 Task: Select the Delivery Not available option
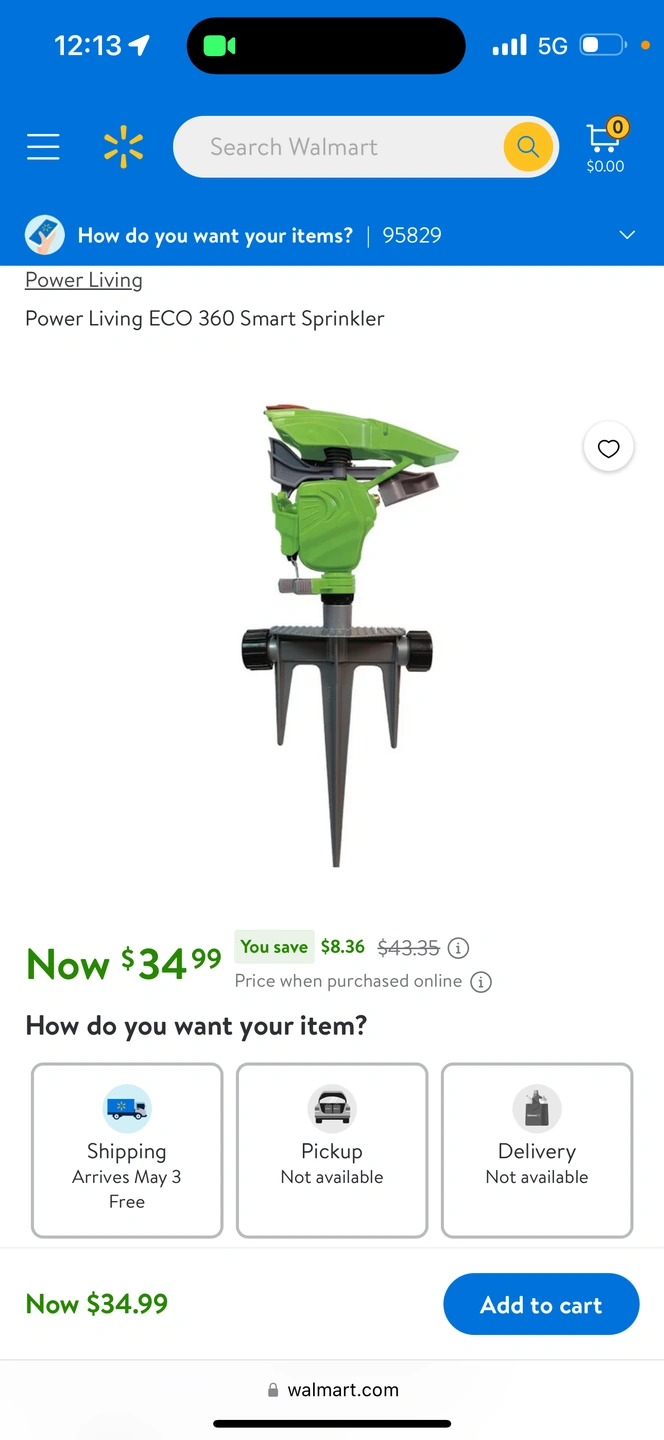pos(537,1151)
